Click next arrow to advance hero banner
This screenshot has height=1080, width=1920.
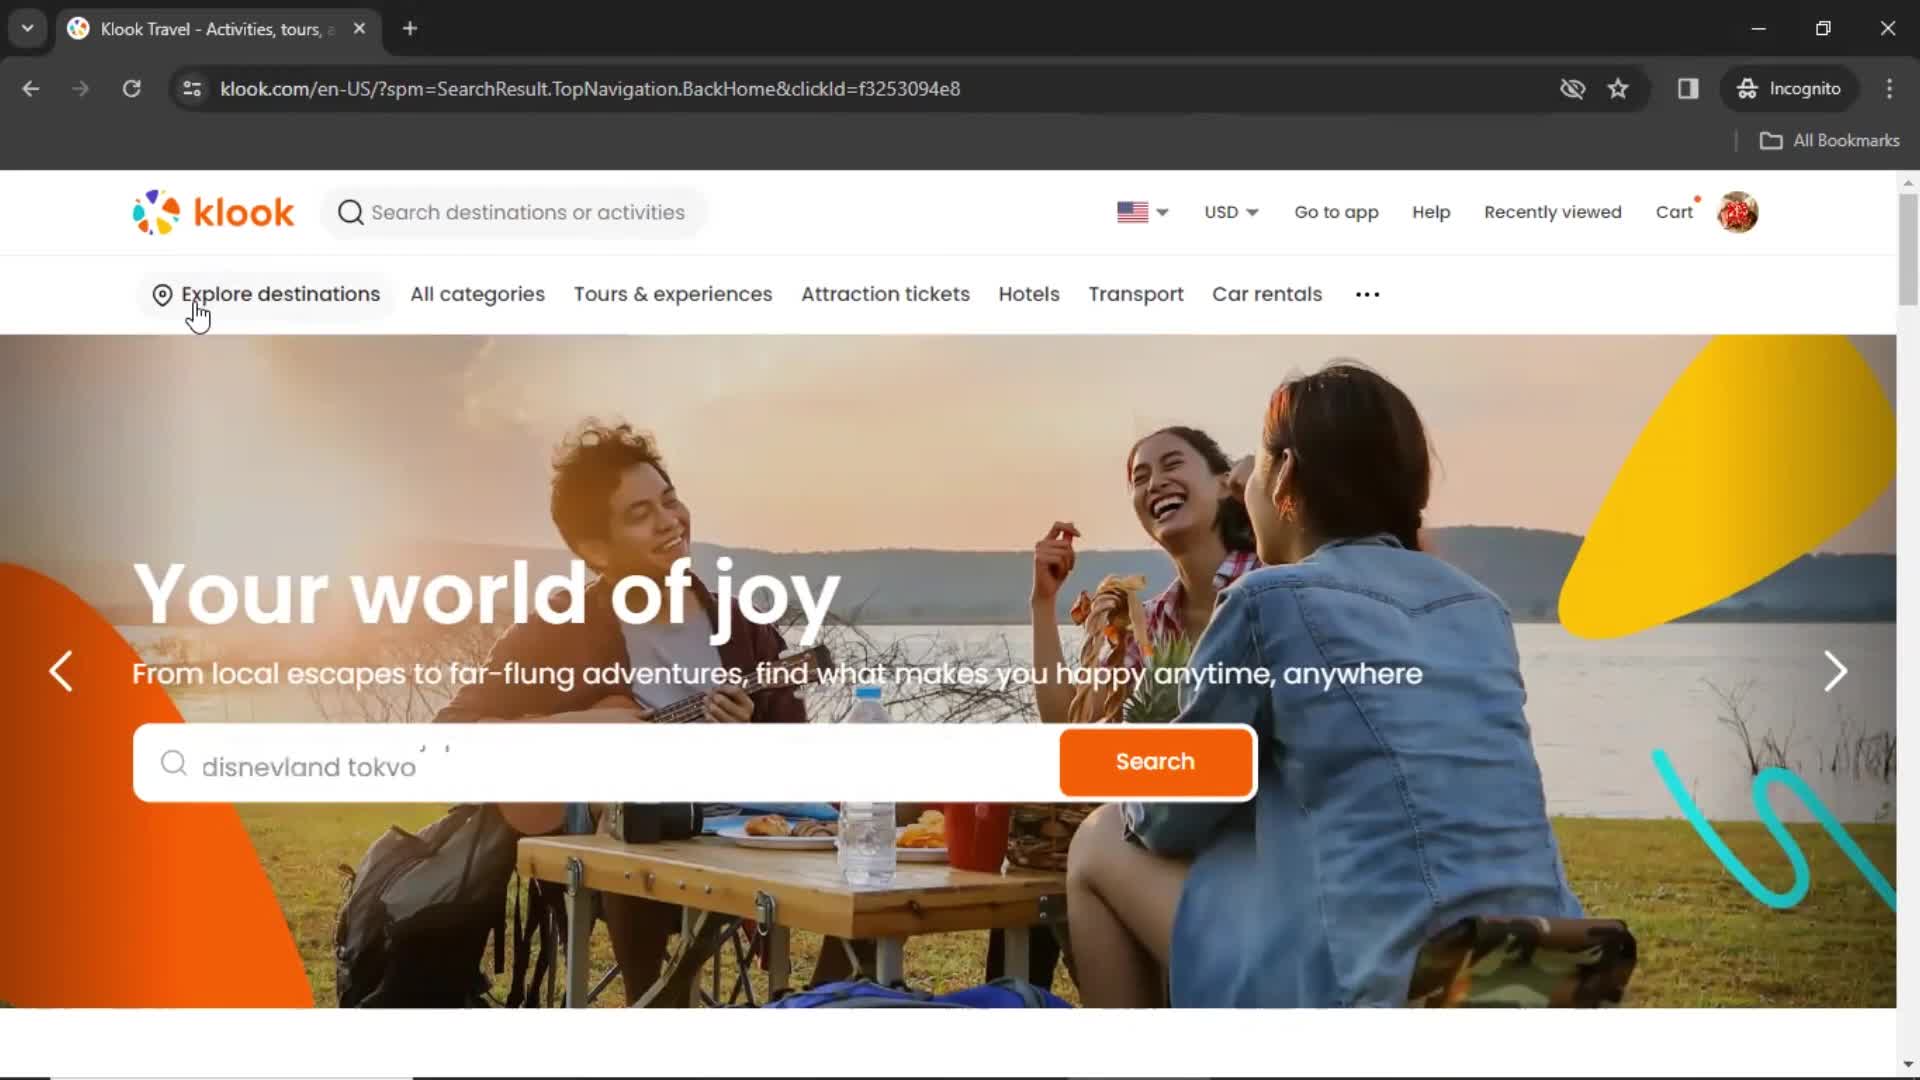[x=1834, y=670]
